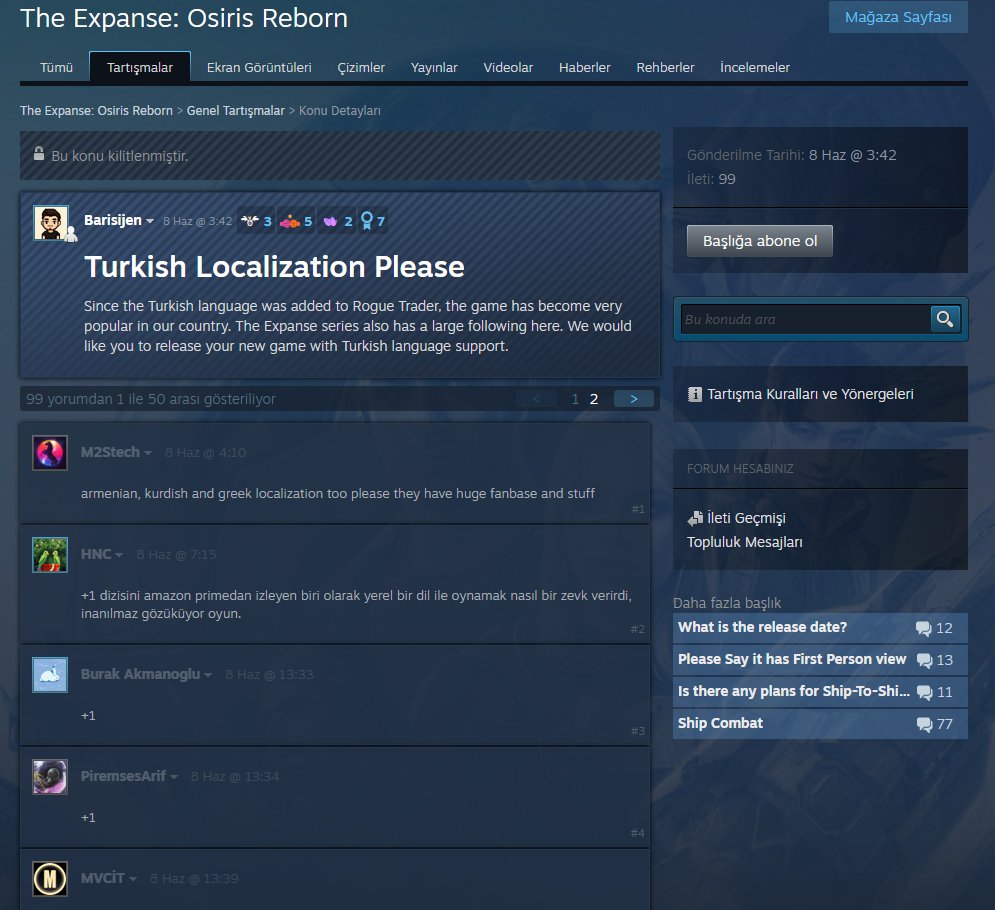Open MVCİT's avatar
Image resolution: width=995 pixels, height=910 pixels.
(50, 879)
